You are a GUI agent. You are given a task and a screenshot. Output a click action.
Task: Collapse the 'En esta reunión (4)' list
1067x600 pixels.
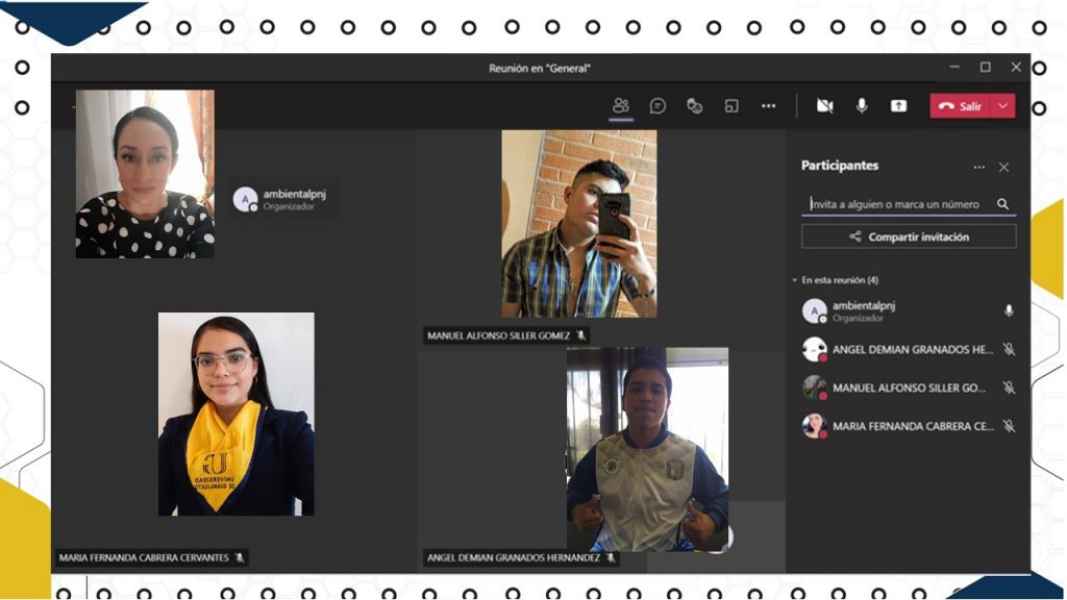coord(795,281)
